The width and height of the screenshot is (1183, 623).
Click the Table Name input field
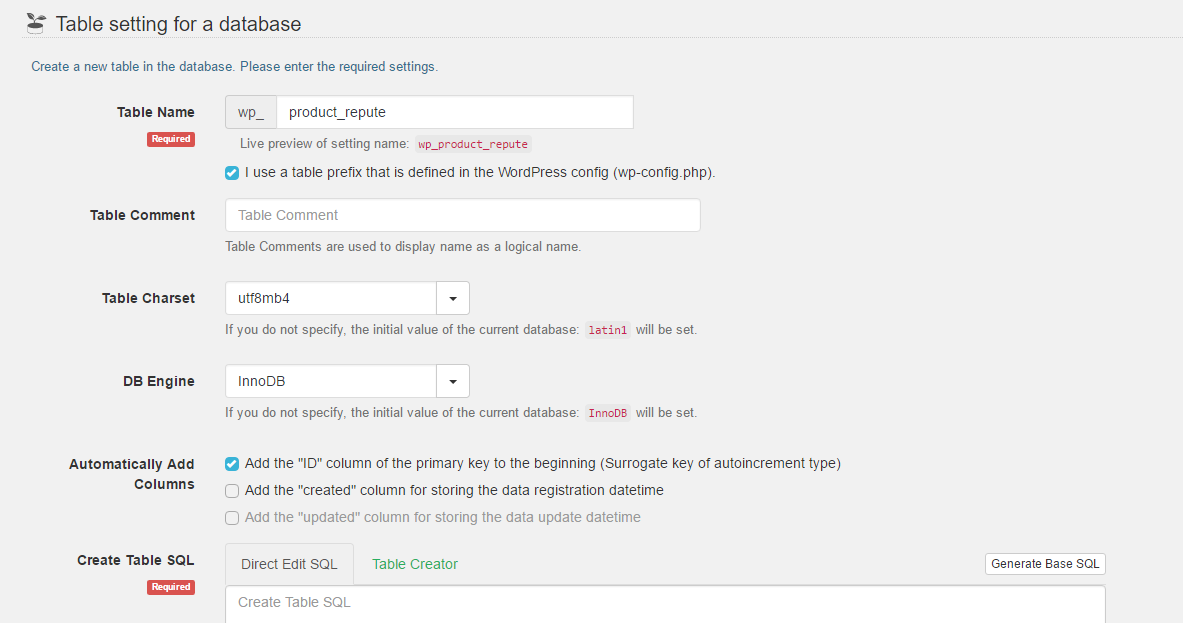(x=454, y=112)
